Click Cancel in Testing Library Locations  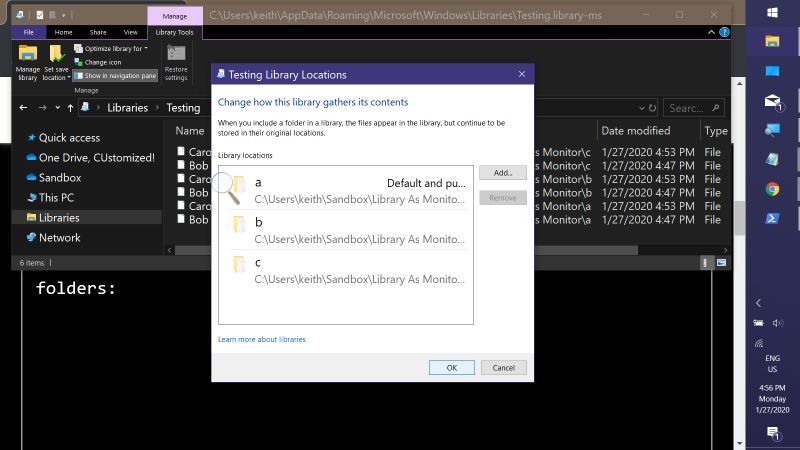pos(504,368)
